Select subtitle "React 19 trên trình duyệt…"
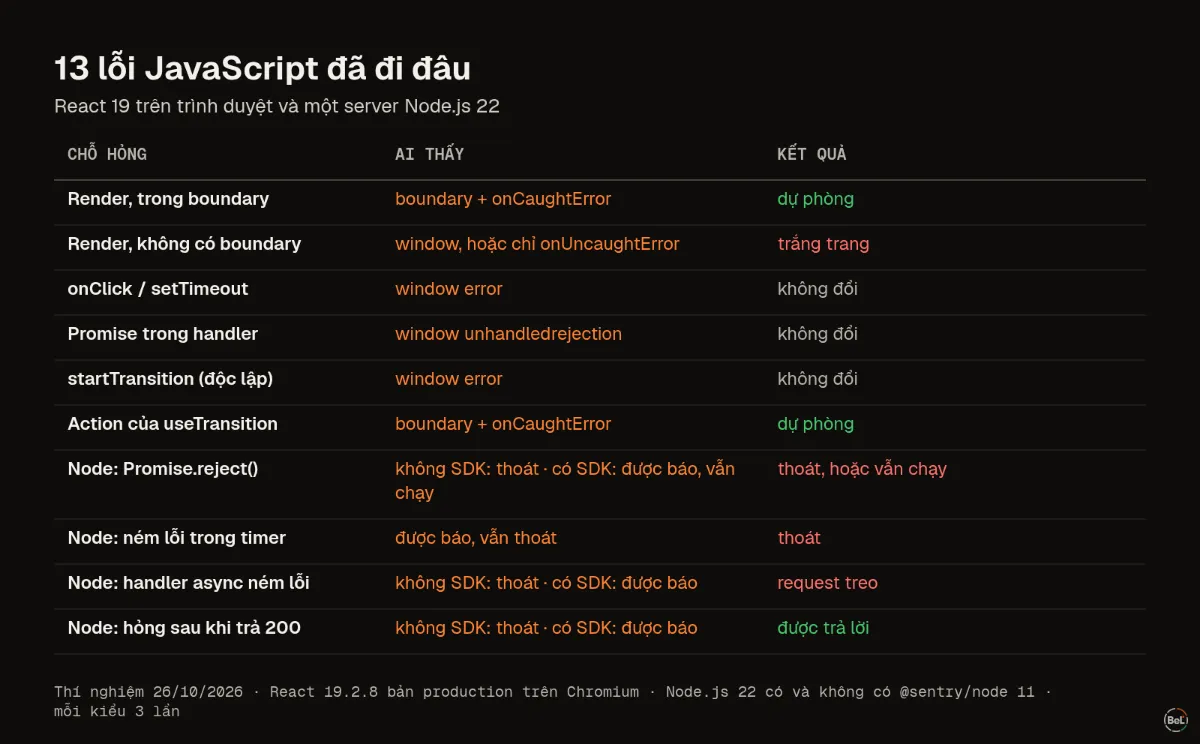Viewport: 1200px width, 744px height. pos(277,106)
